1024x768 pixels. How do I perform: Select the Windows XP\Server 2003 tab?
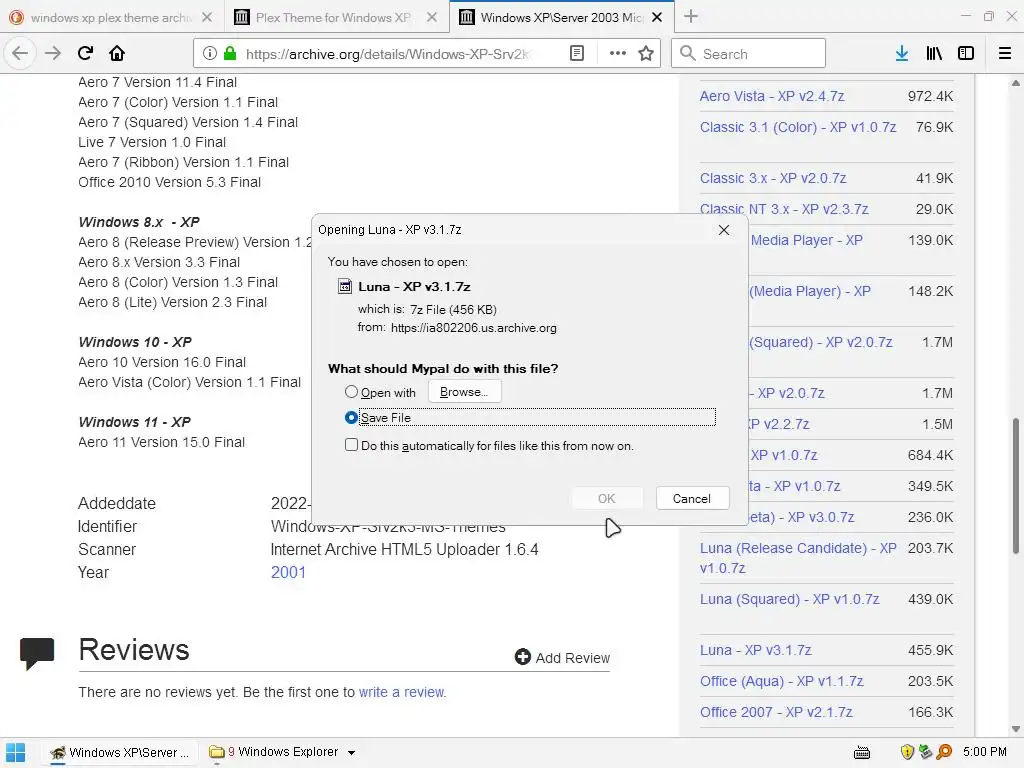coord(560,18)
